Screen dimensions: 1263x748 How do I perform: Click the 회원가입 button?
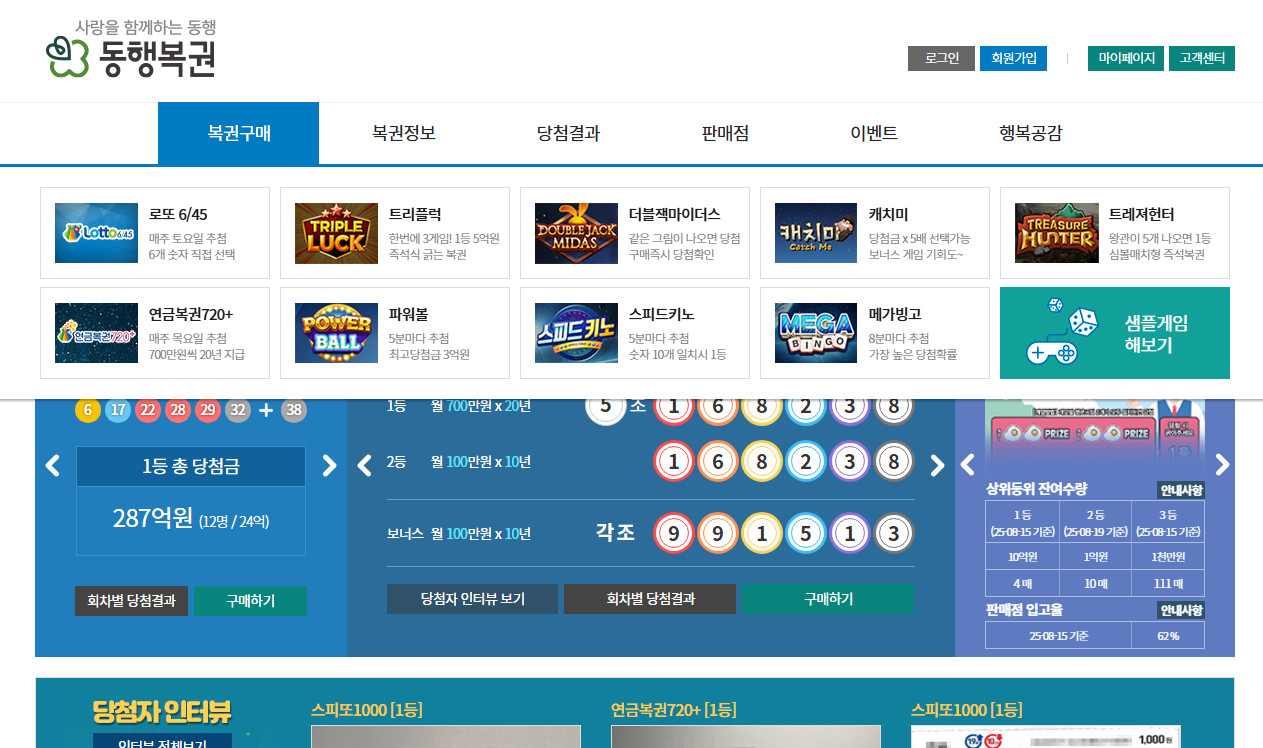1013,58
